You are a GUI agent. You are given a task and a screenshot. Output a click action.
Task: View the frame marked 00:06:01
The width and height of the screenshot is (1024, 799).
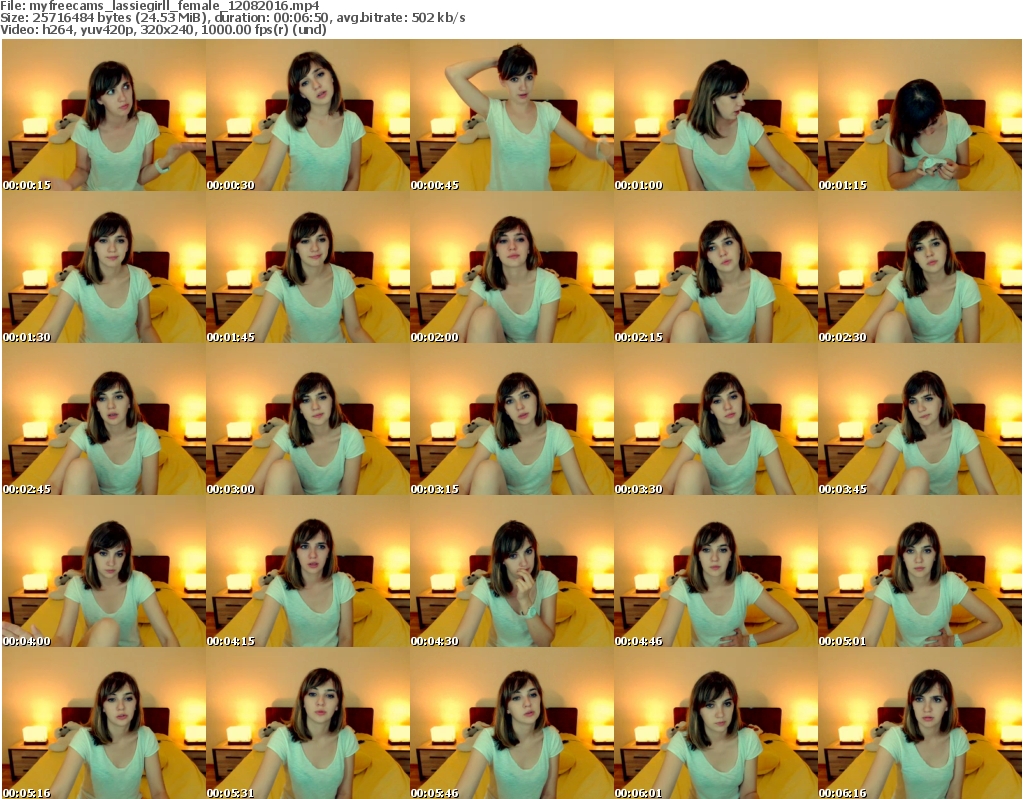click(x=716, y=723)
